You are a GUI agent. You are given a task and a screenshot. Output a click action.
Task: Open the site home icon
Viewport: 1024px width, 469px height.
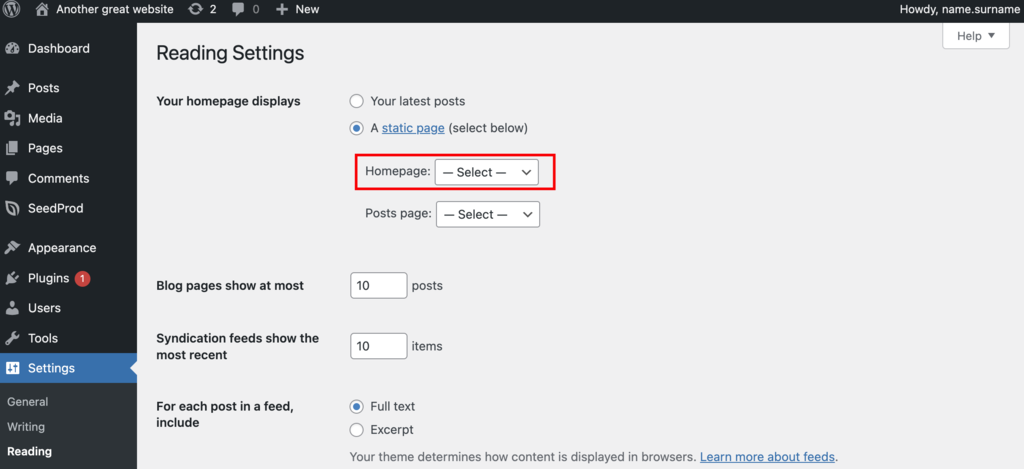pyautogui.click(x=42, y=9)
